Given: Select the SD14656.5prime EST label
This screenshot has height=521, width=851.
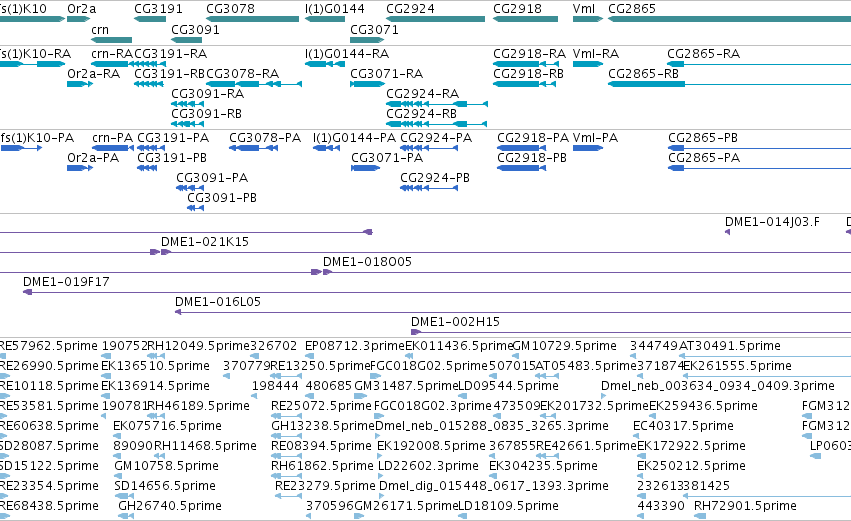Looking at the screenshot, I should tap(165, 486).
